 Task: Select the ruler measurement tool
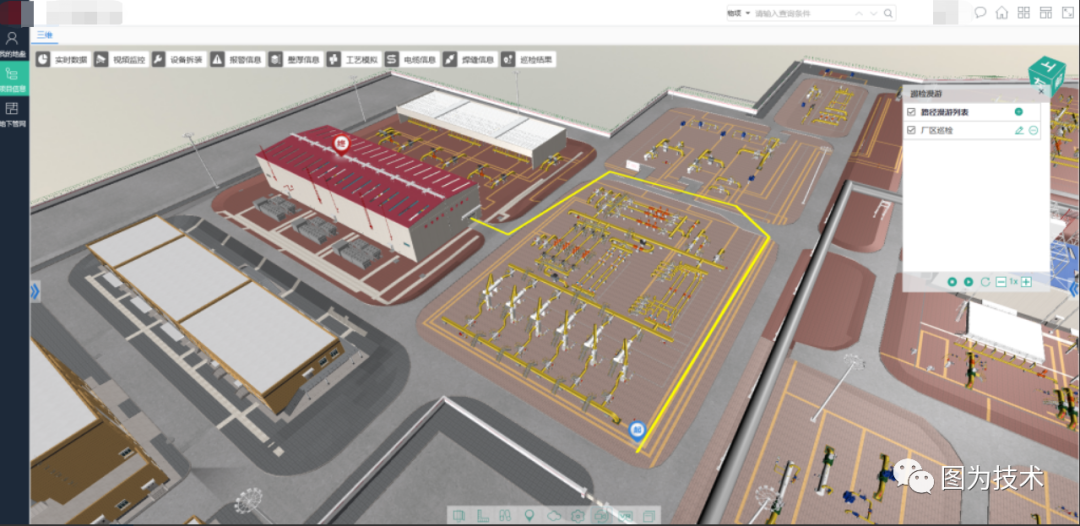tap(484, 516)
